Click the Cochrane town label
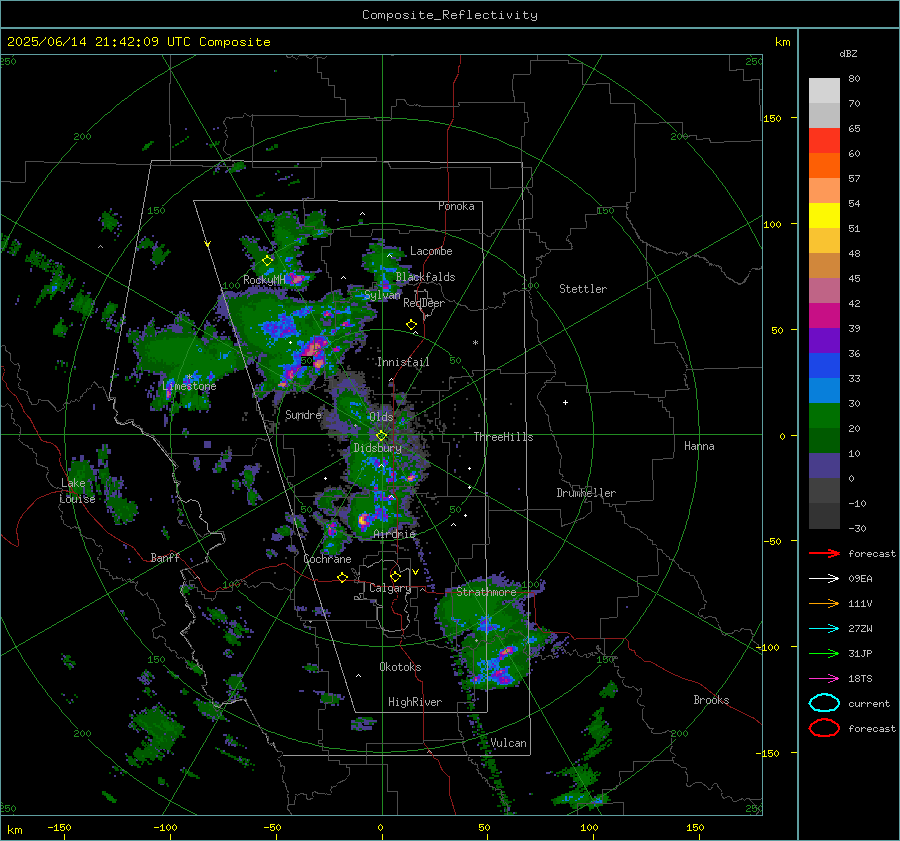The image size is (900, 841). (x=327, y=559)
